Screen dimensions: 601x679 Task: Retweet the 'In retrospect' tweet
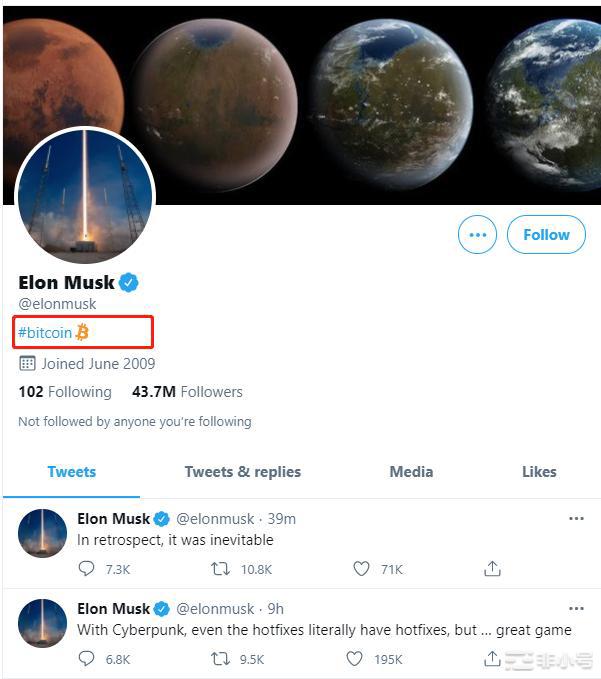pos(221,569)
